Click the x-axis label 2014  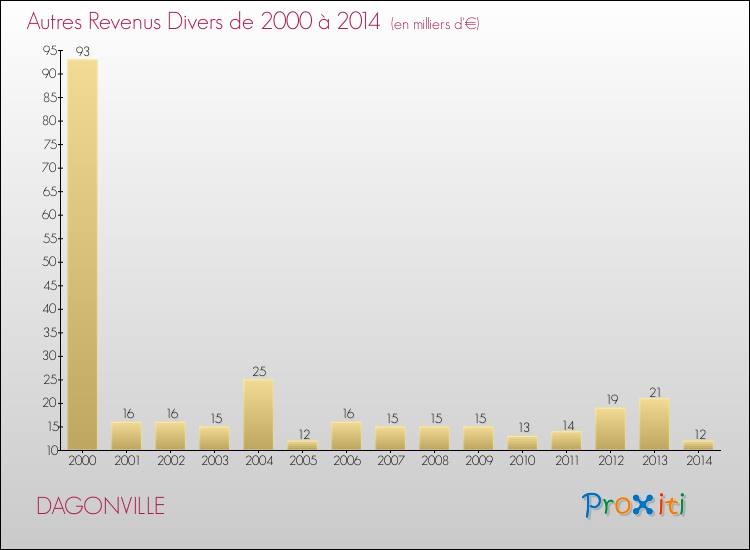coord(699,461)
